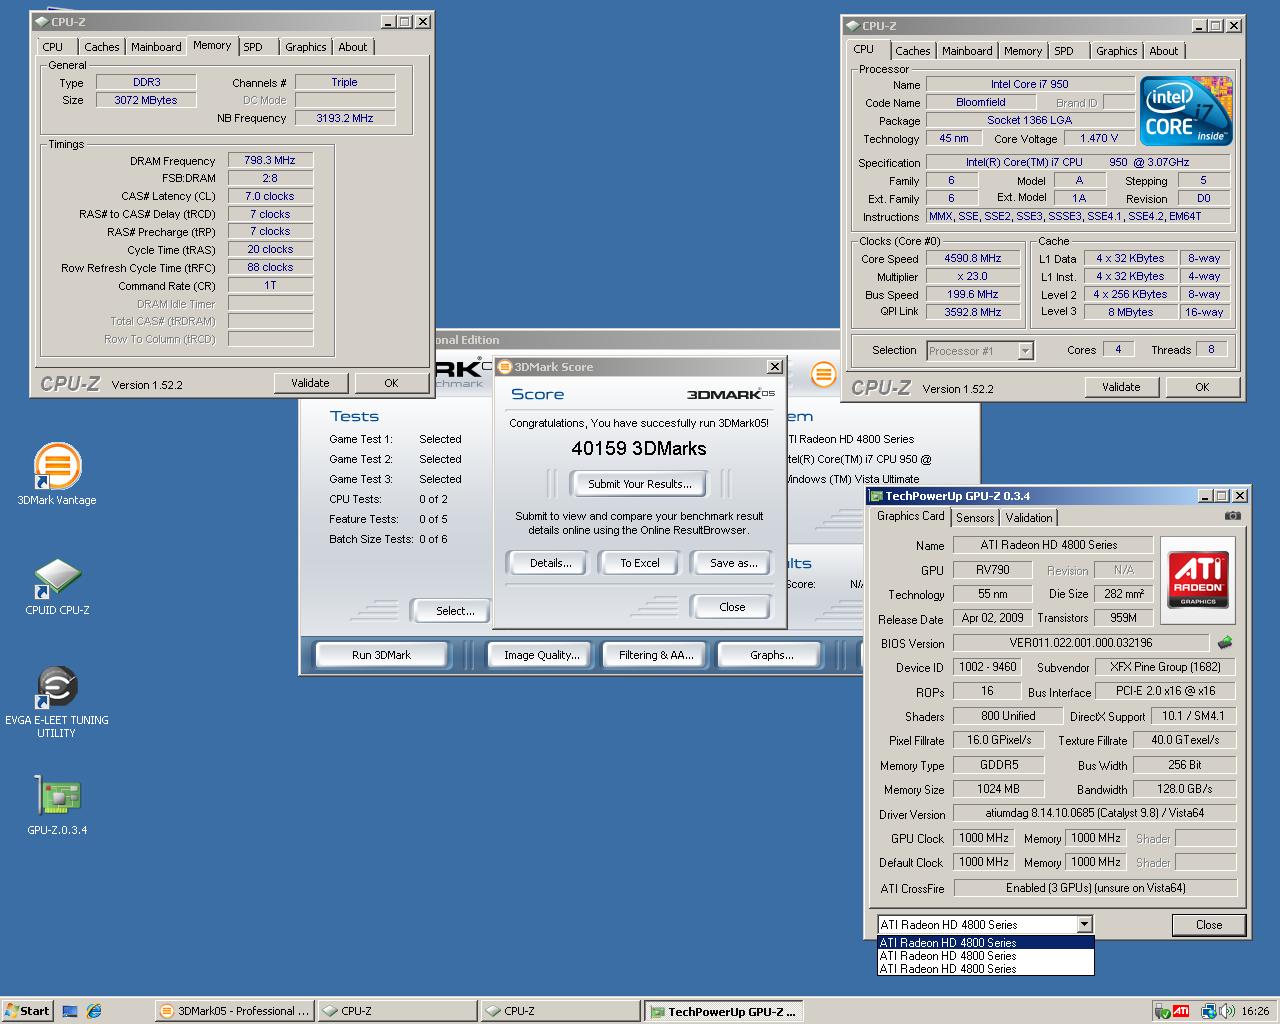Image resolution: width=1280 pixels, height=1024 pixels.
Task: Click the 3DMark Score dialog title icon
Action: click(505, 367)
